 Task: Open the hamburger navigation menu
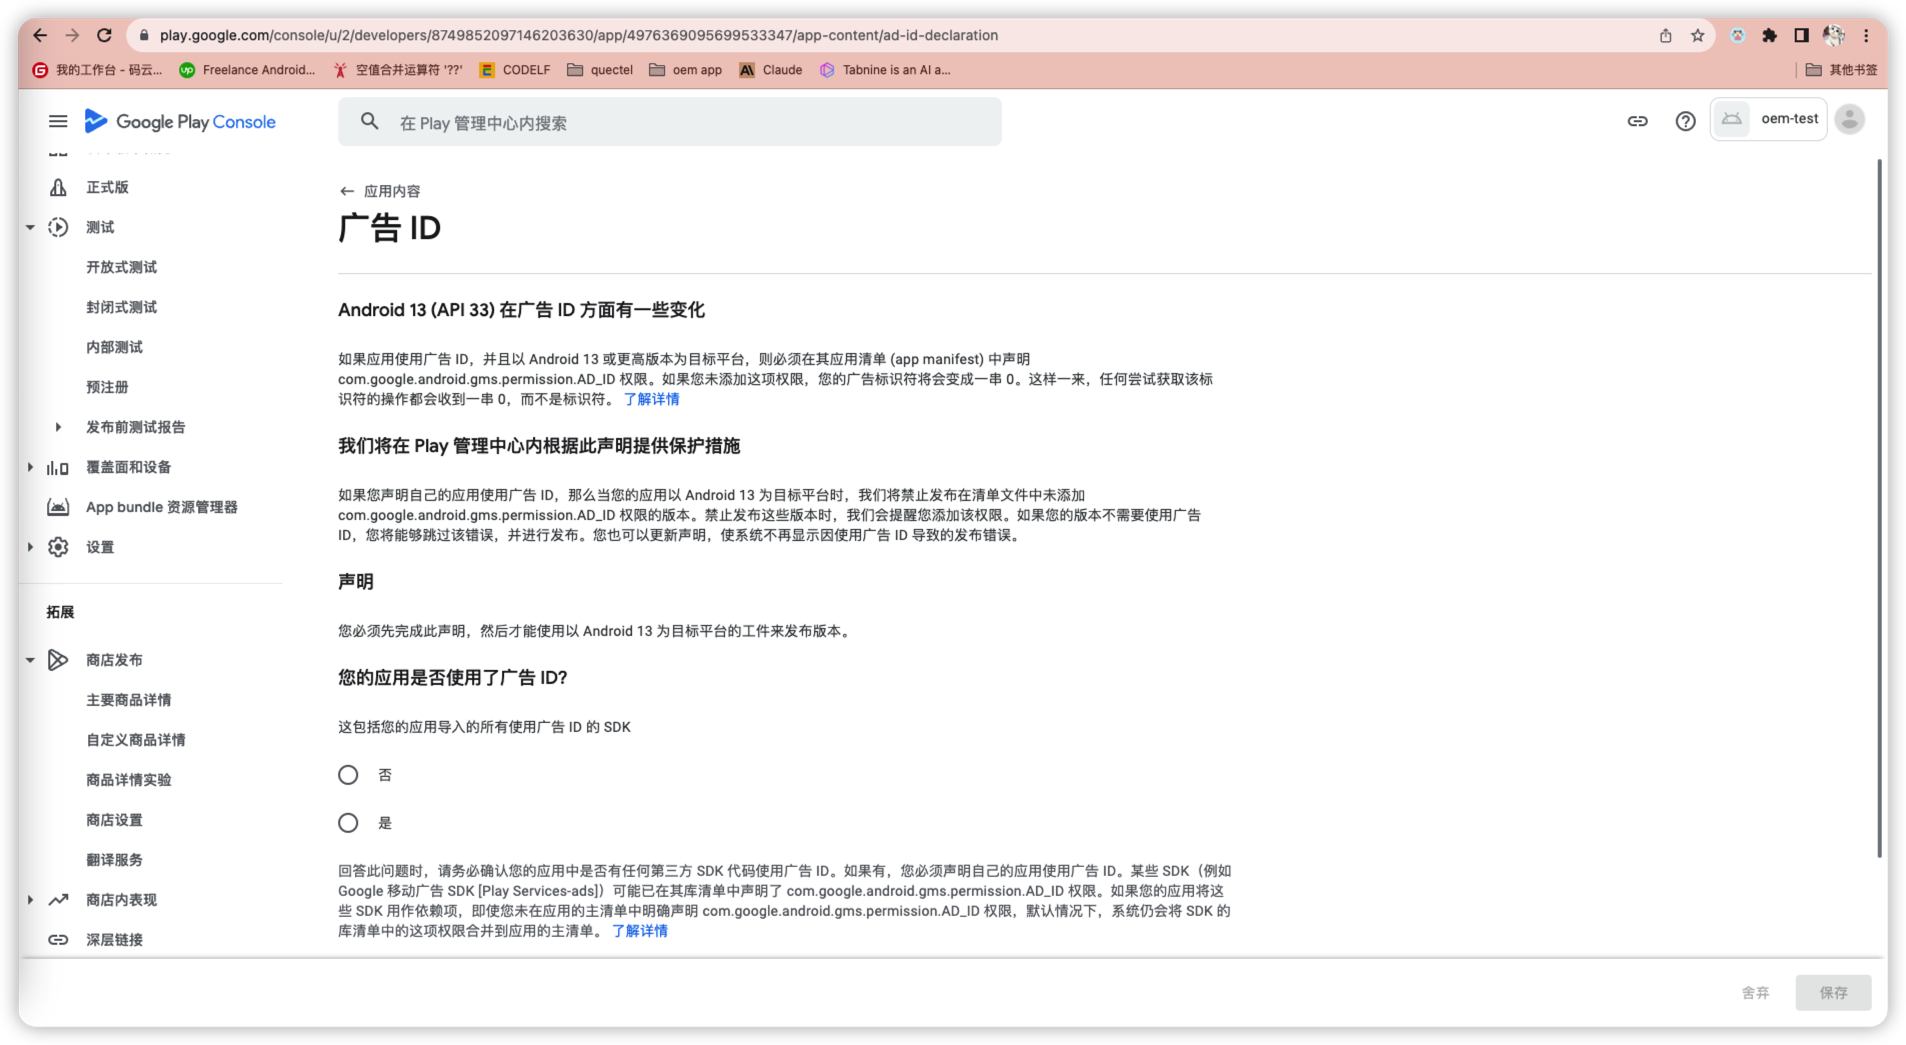click(58, 121)
